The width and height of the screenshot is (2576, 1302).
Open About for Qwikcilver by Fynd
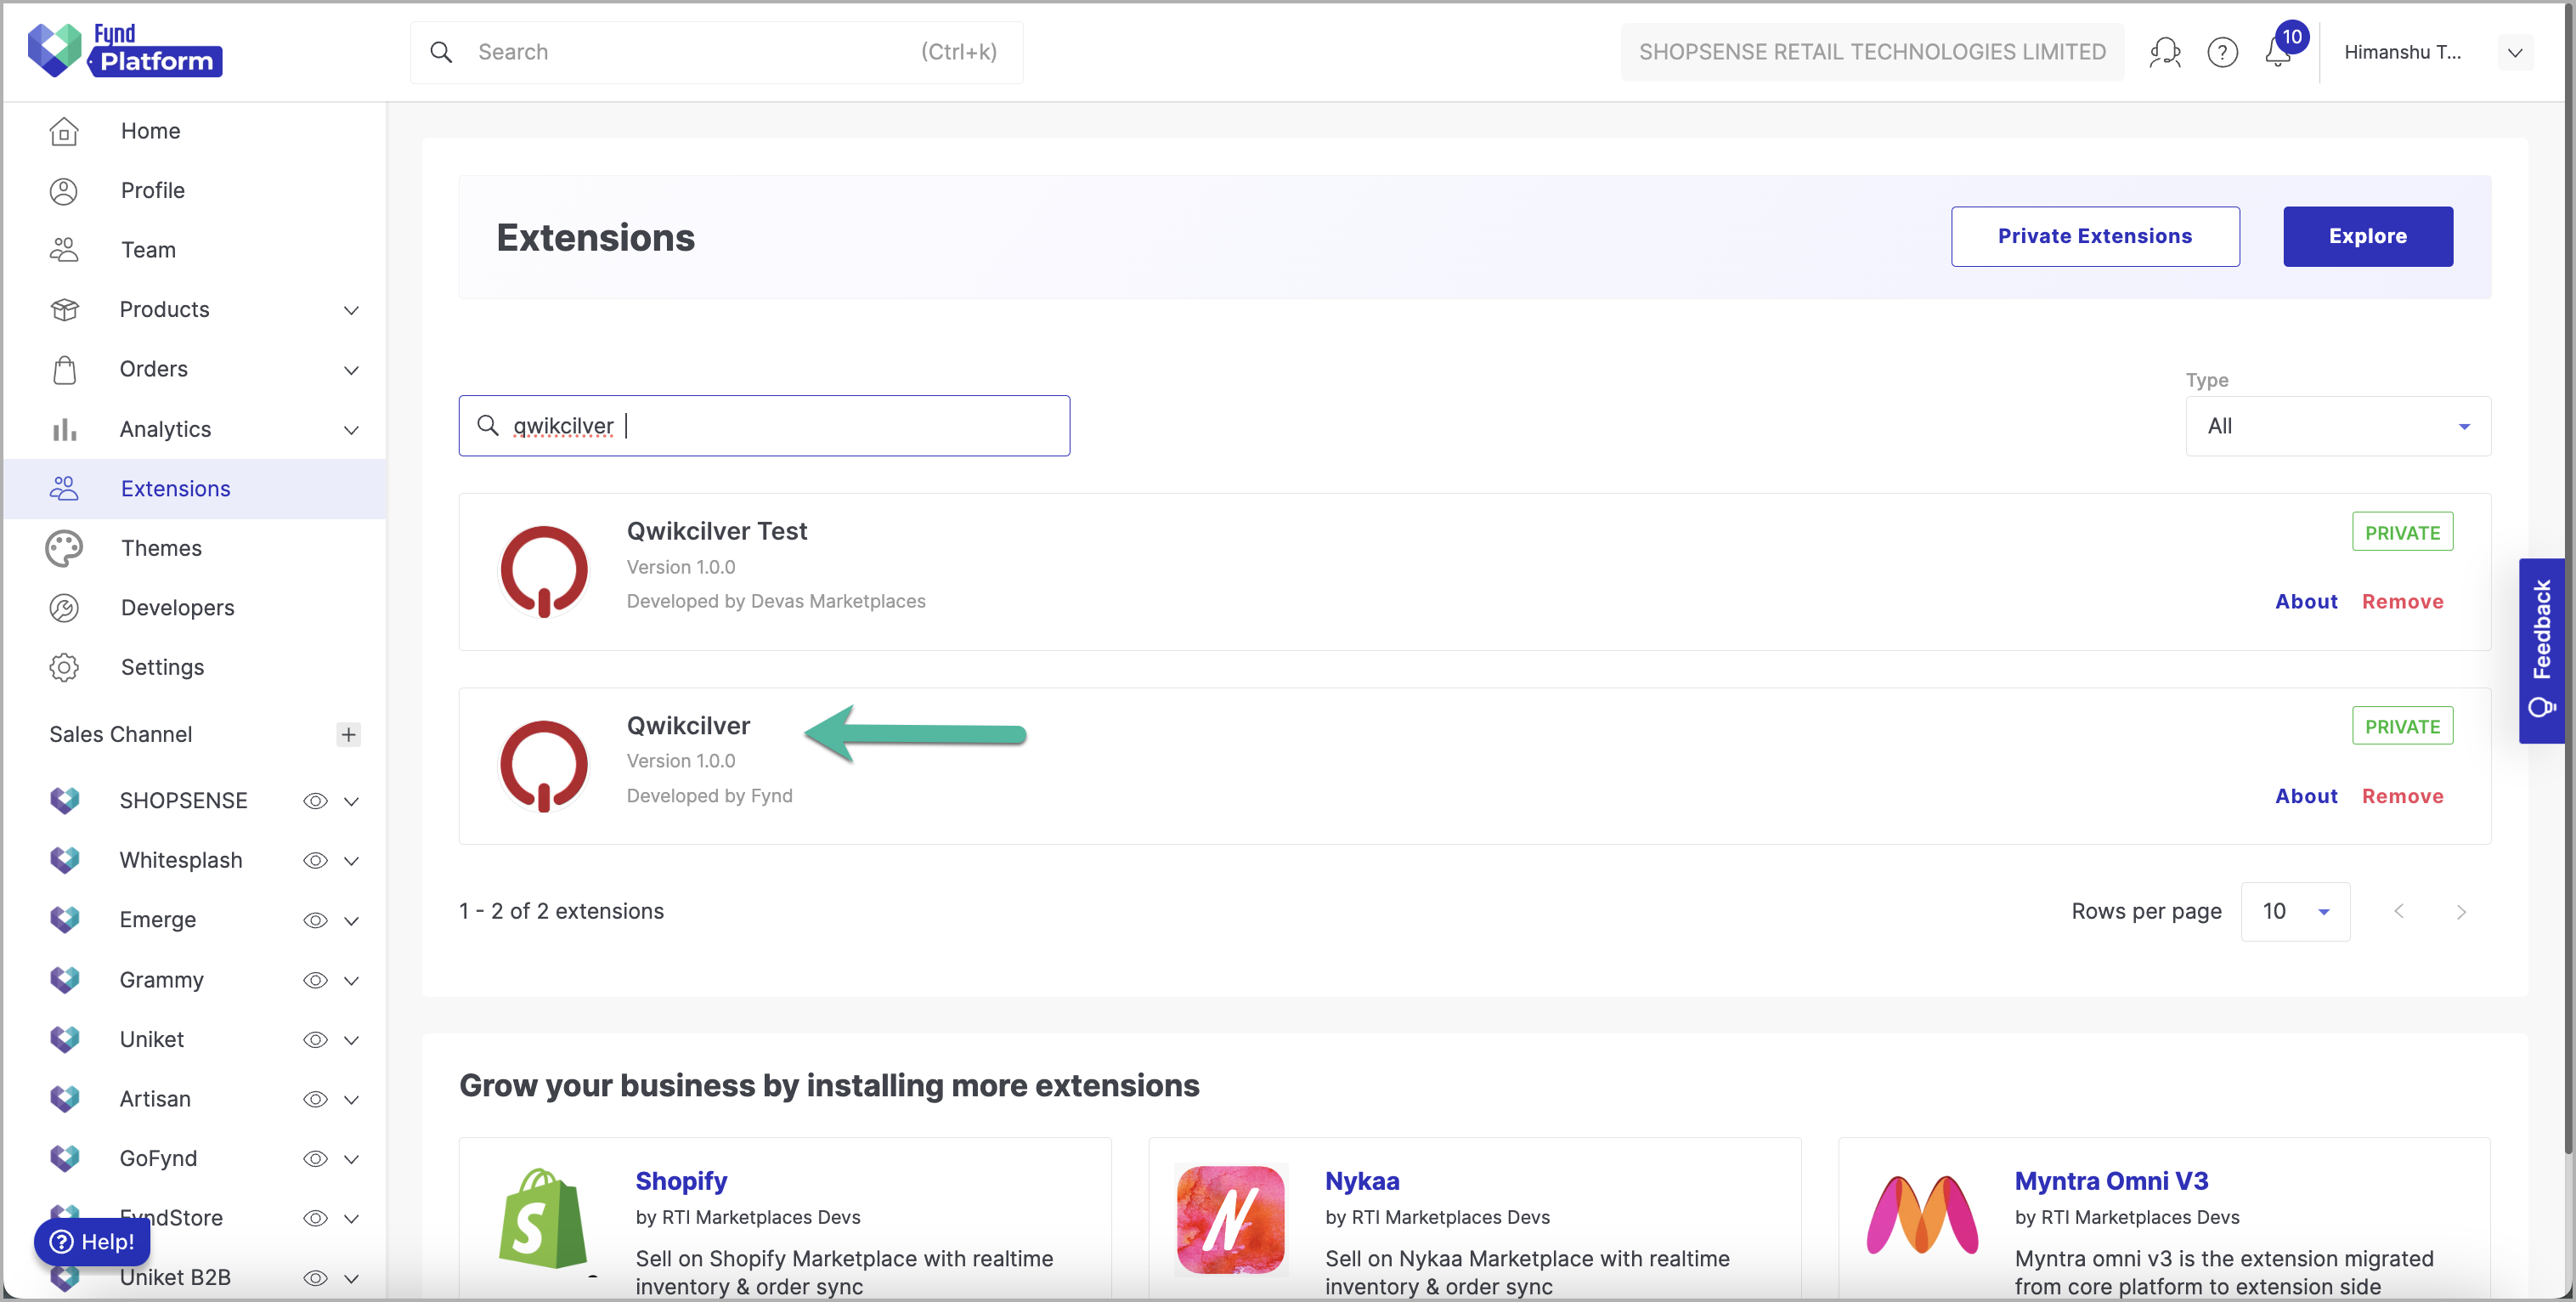point(2306,796)
